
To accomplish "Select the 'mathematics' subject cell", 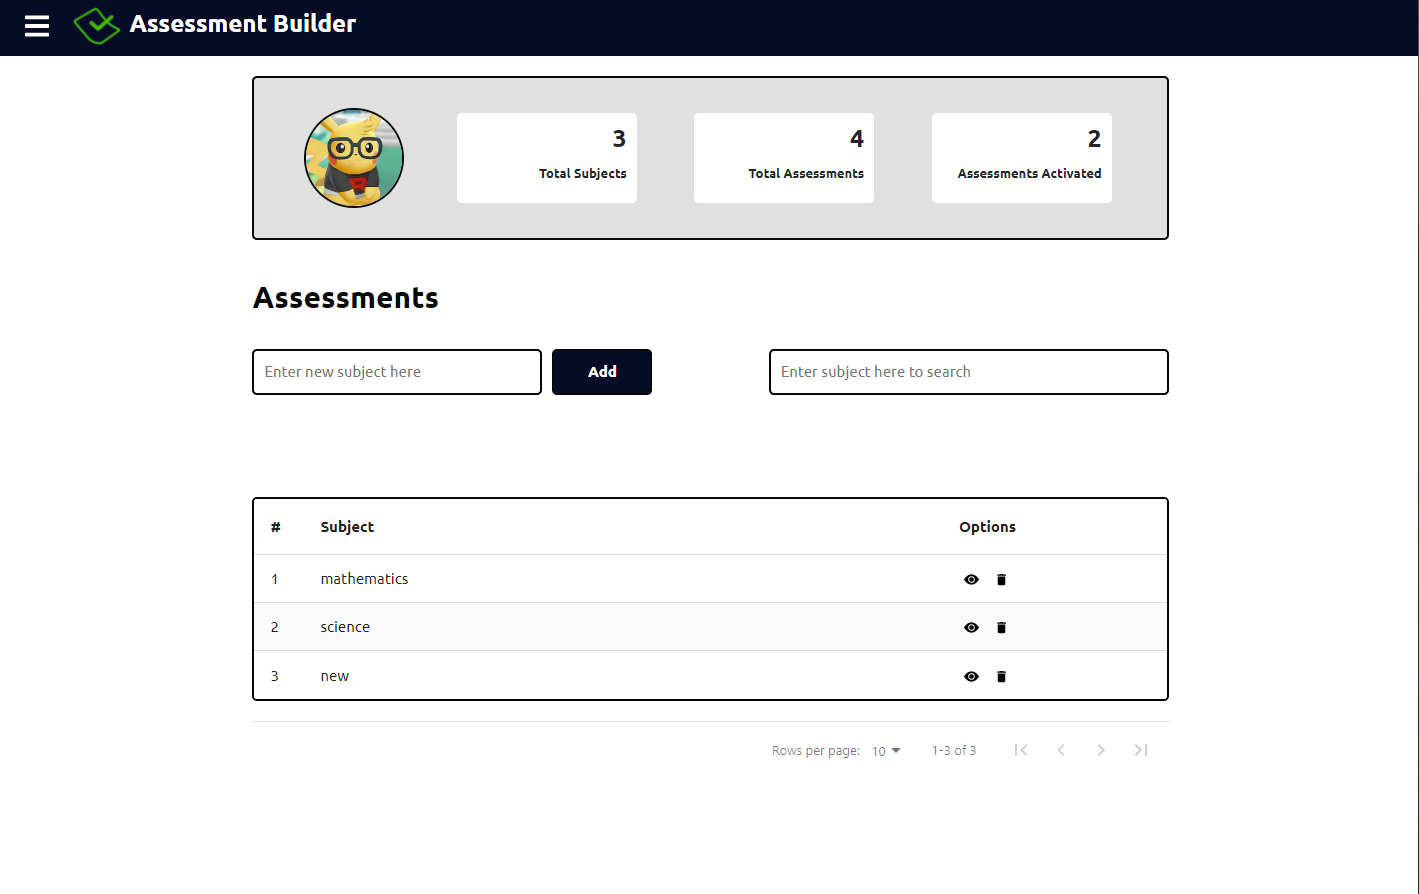I will pos(364,579).
